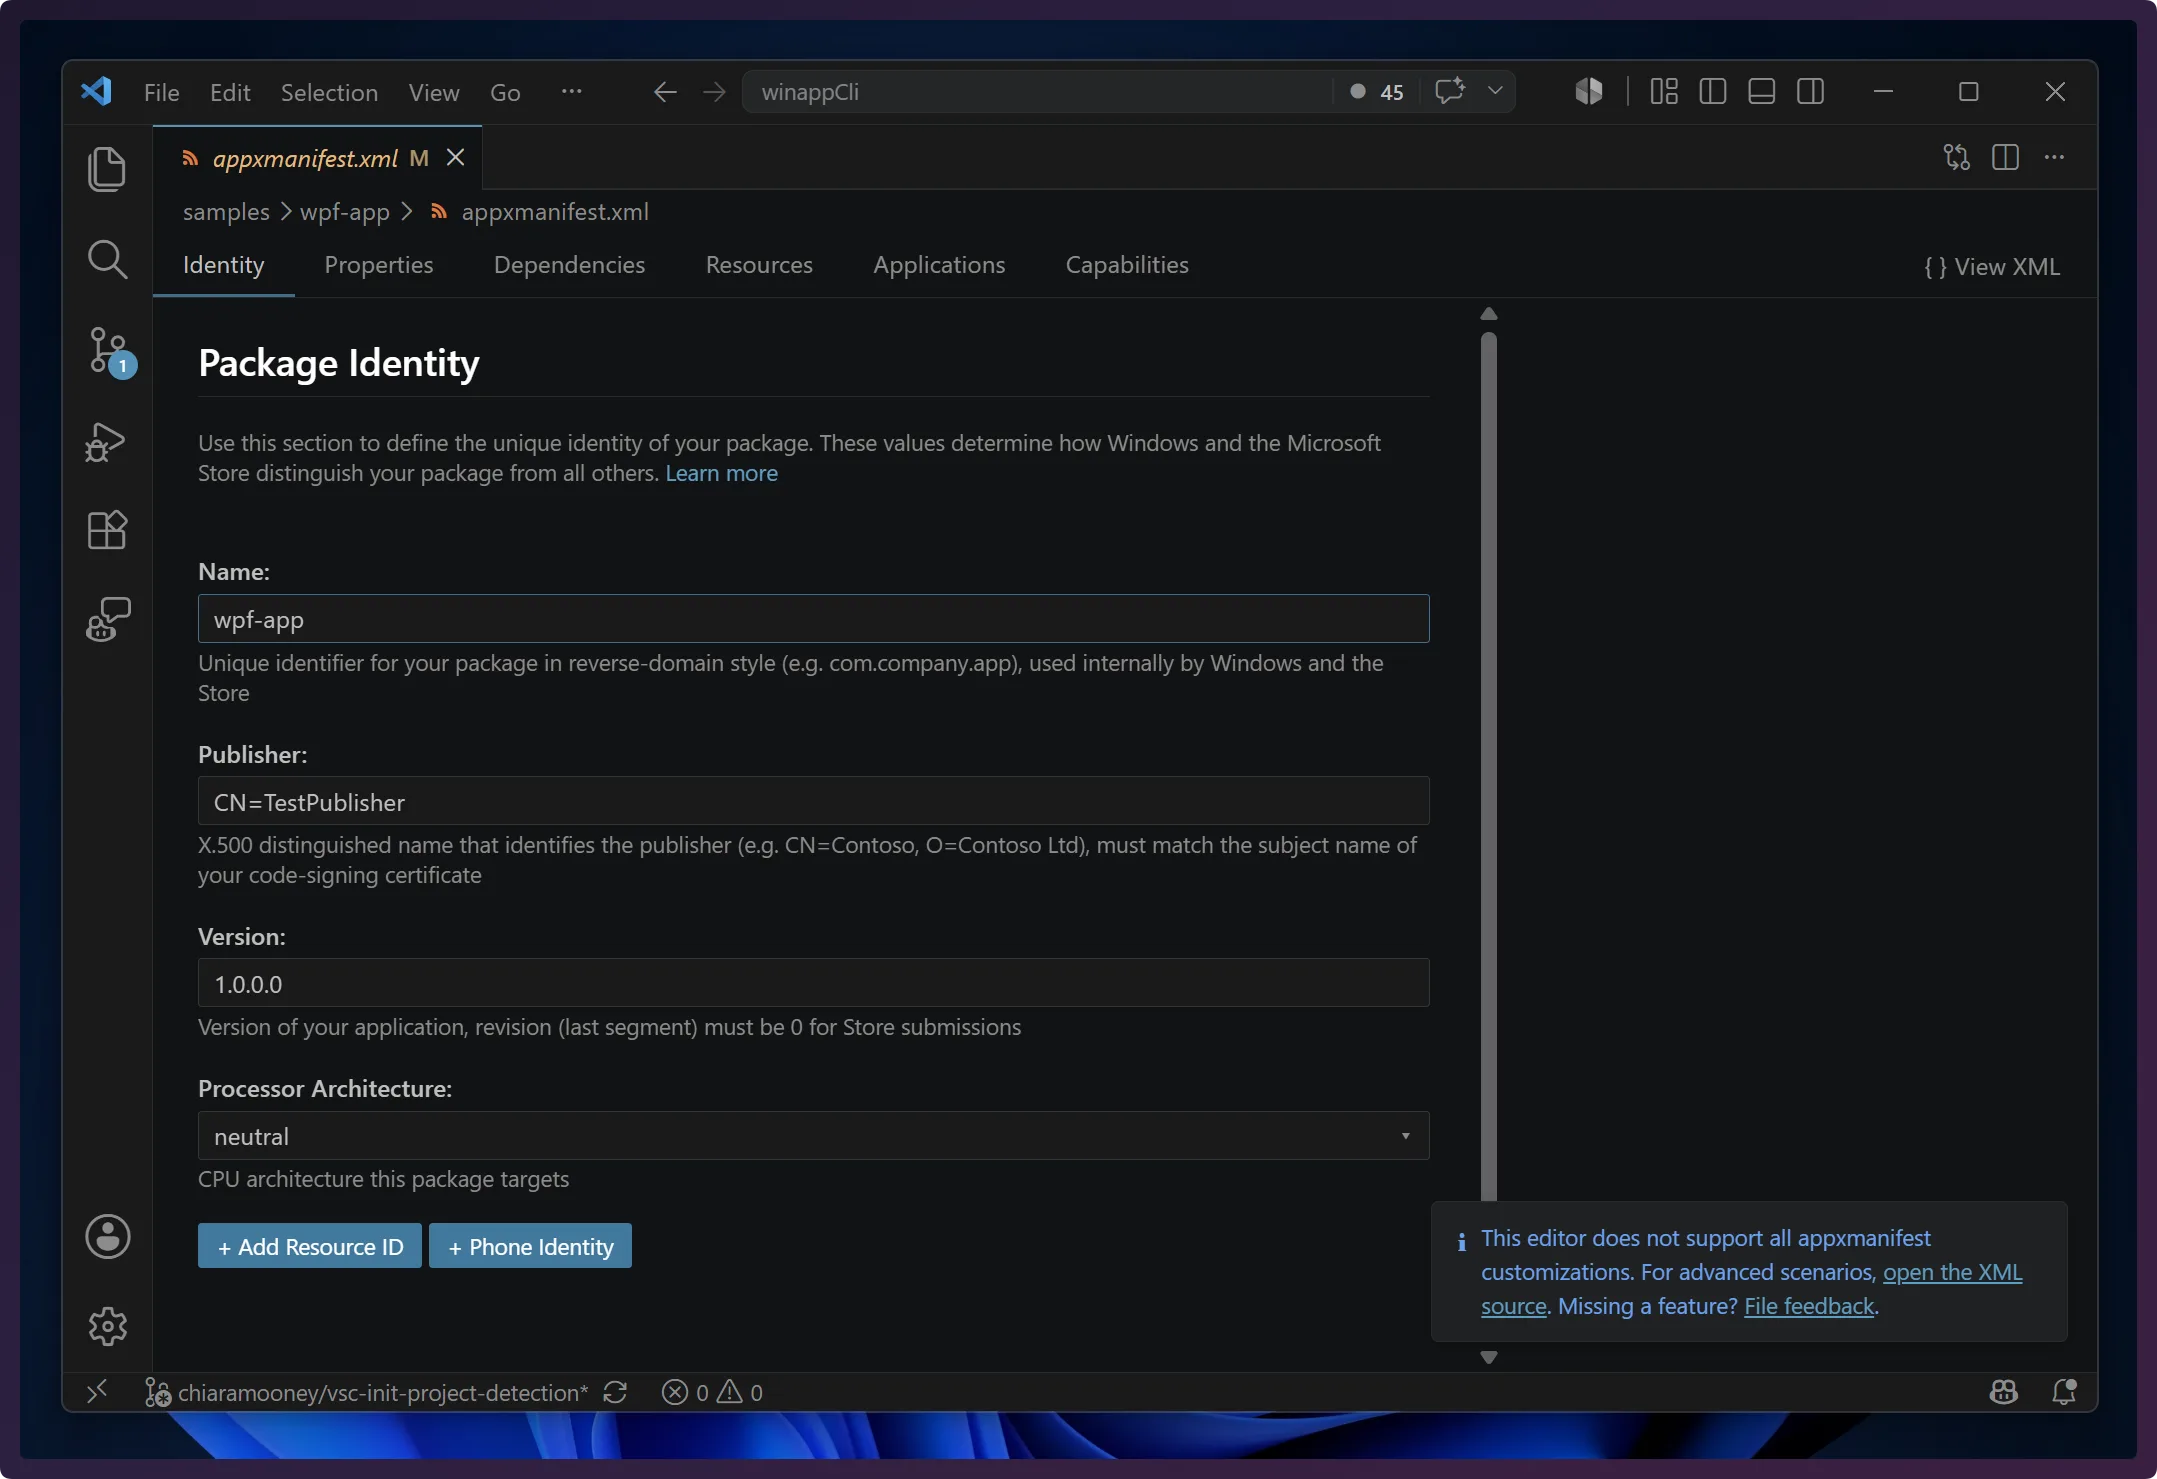Image resolution: width=2157 pixels, height=1479 pixels.
Task: Open editor More Actions ellipsis
Action: point(2054,157)
